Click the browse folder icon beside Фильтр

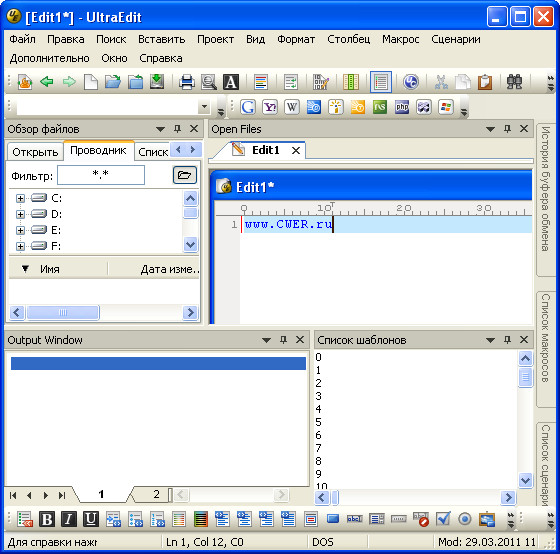(x=185, y=175)
